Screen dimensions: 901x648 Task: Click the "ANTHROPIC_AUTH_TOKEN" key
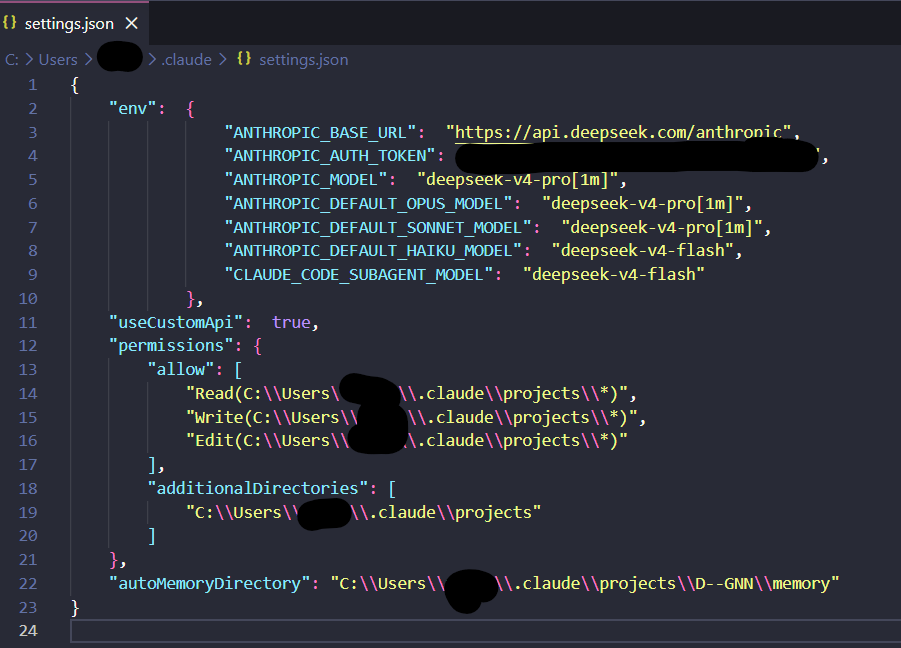click(x=330, y=156)
